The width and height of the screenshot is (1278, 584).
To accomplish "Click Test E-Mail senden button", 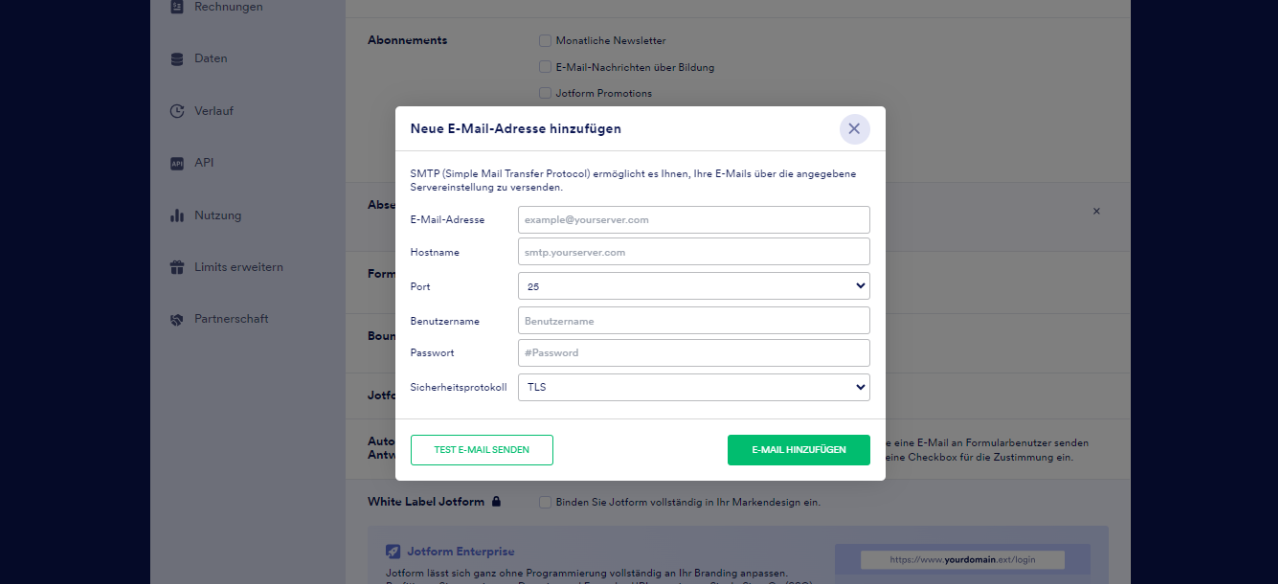I will (481, 450).
